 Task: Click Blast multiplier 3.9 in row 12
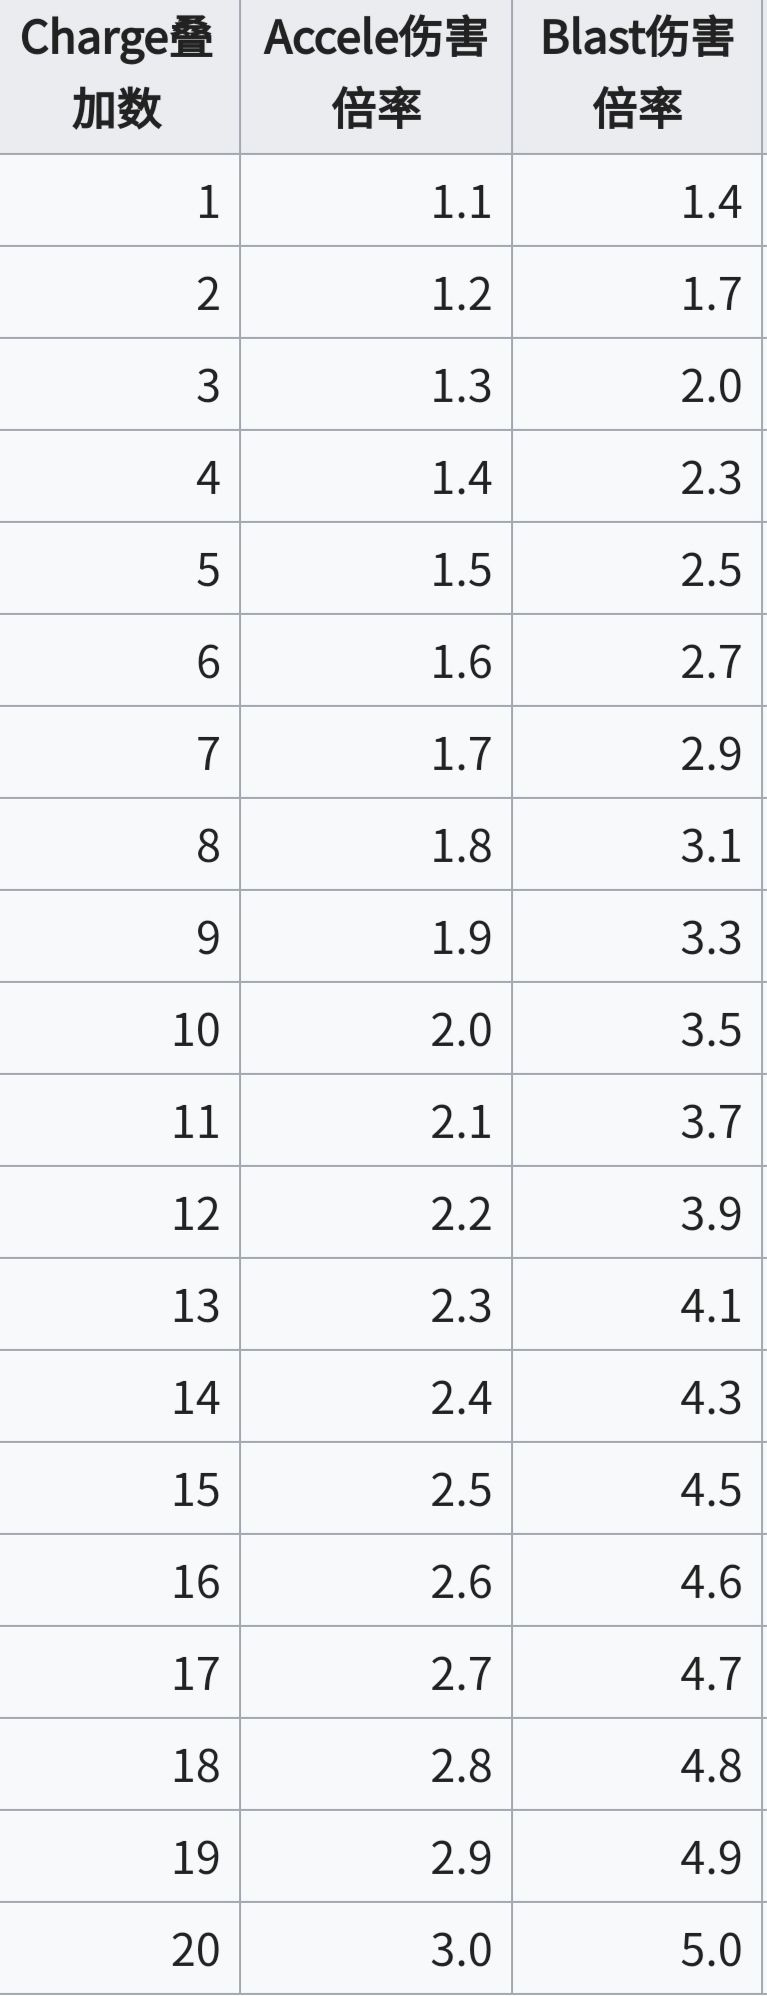pos(711,1214)
